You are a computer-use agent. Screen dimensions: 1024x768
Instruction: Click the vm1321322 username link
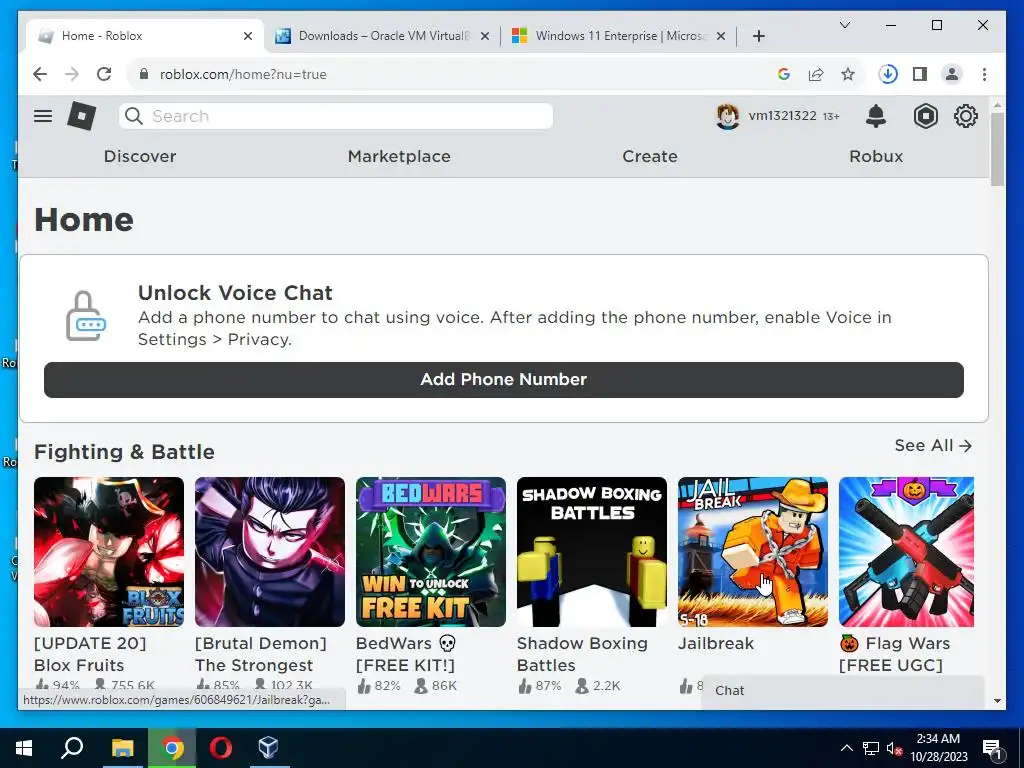point(782,116)
